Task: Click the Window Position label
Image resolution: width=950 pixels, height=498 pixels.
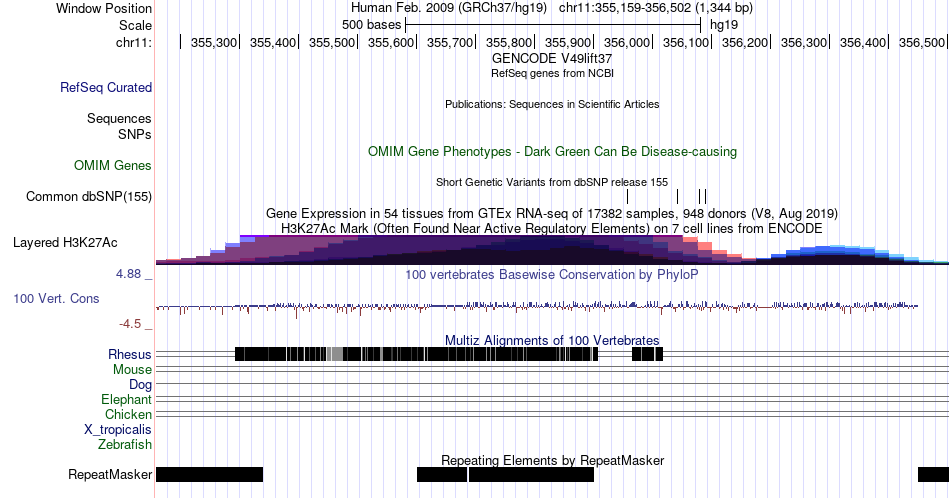Action: pos(104,8)
